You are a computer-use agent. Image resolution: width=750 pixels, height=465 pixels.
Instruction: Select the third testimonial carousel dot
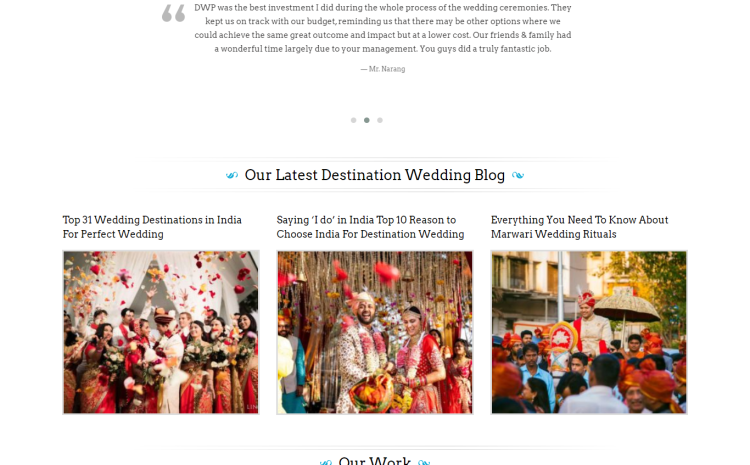pyautogui.click(x=380, y=120)
